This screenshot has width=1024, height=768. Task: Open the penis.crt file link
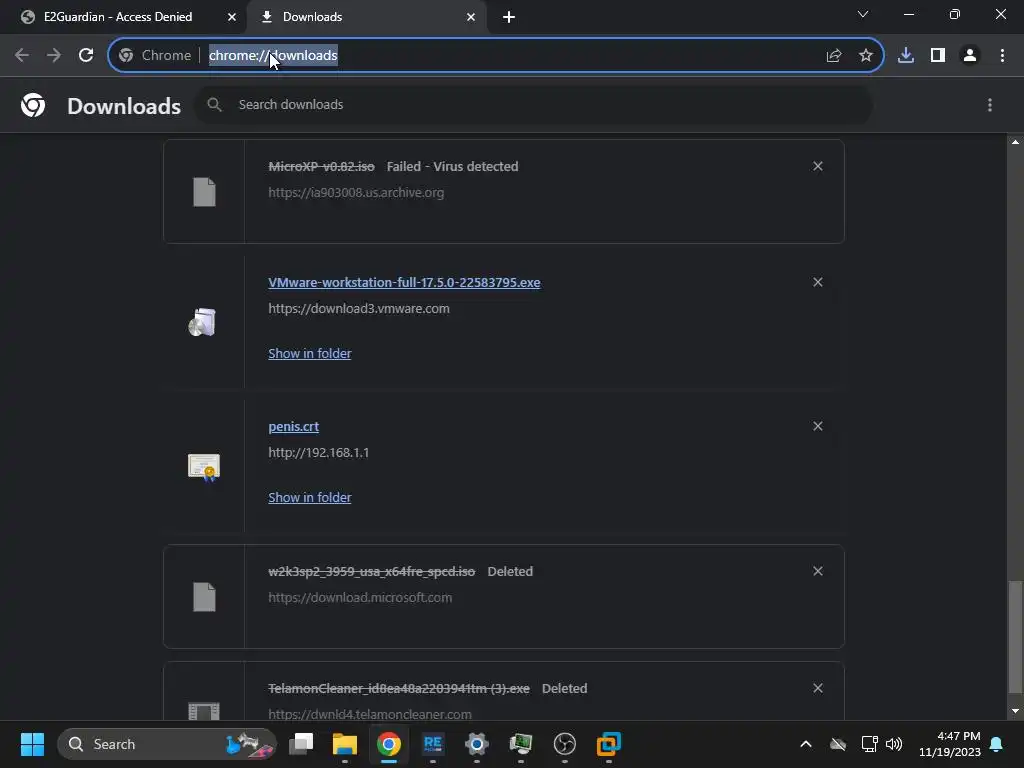293,426
